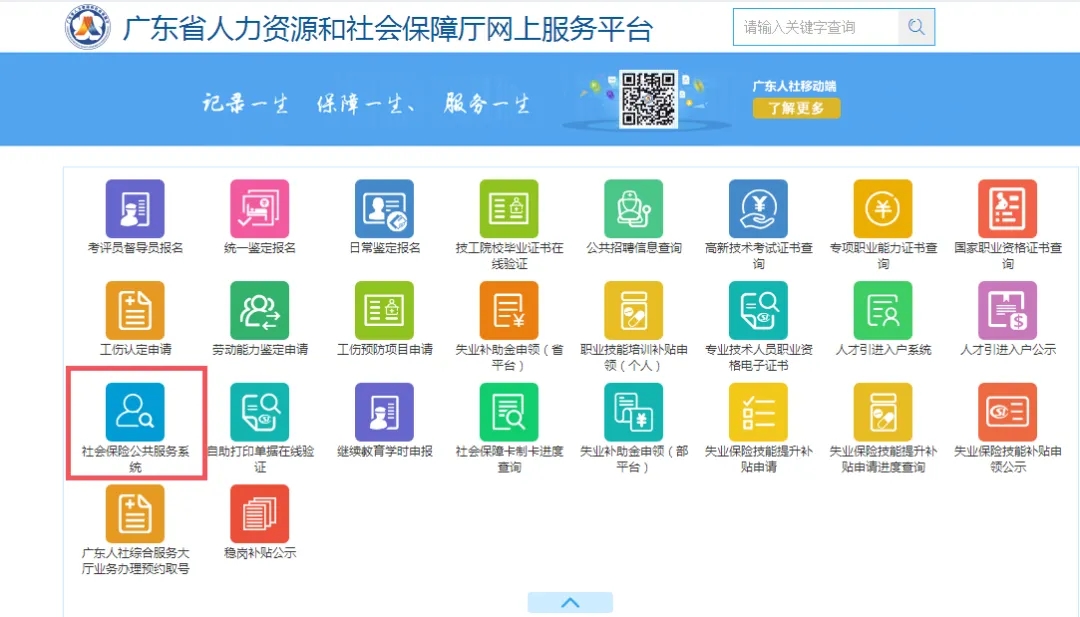Open 失业保险技能提升补贴申请进度查询 icon
The height and width of the screenshot is (617, 1080).
click(x=883, y=412)
